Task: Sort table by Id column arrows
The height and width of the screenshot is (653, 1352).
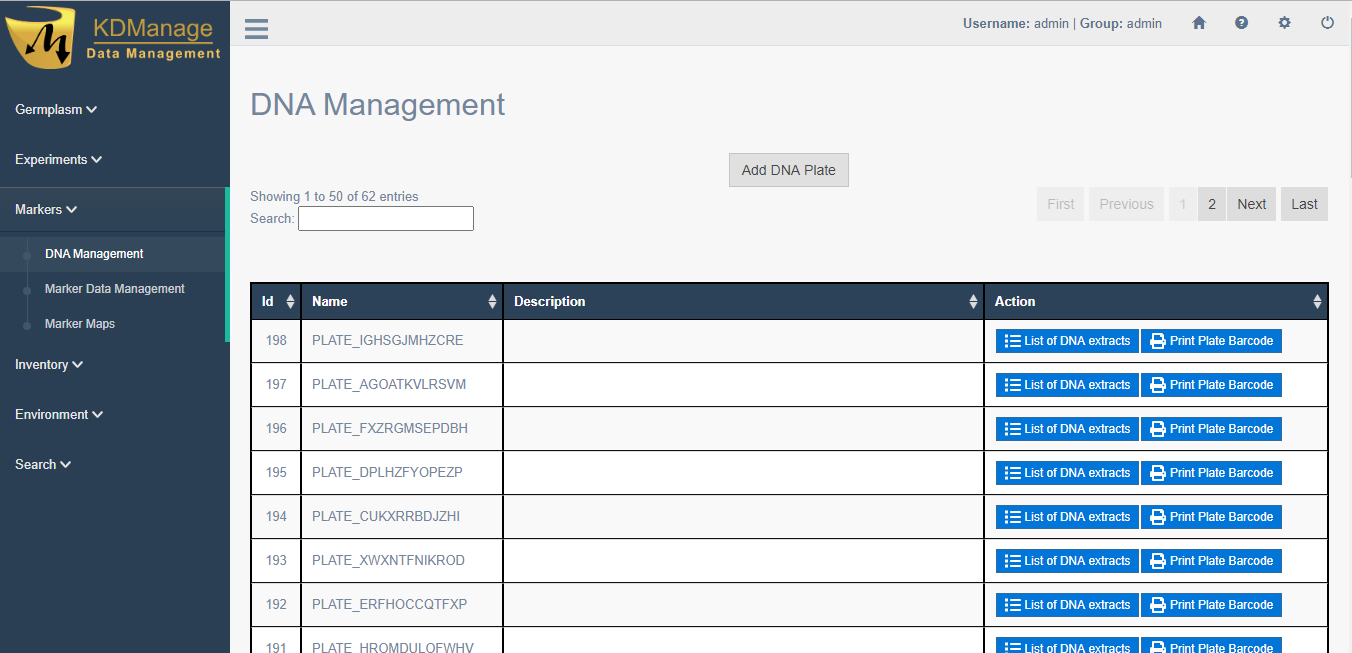Action: click(x=290, y=301)
